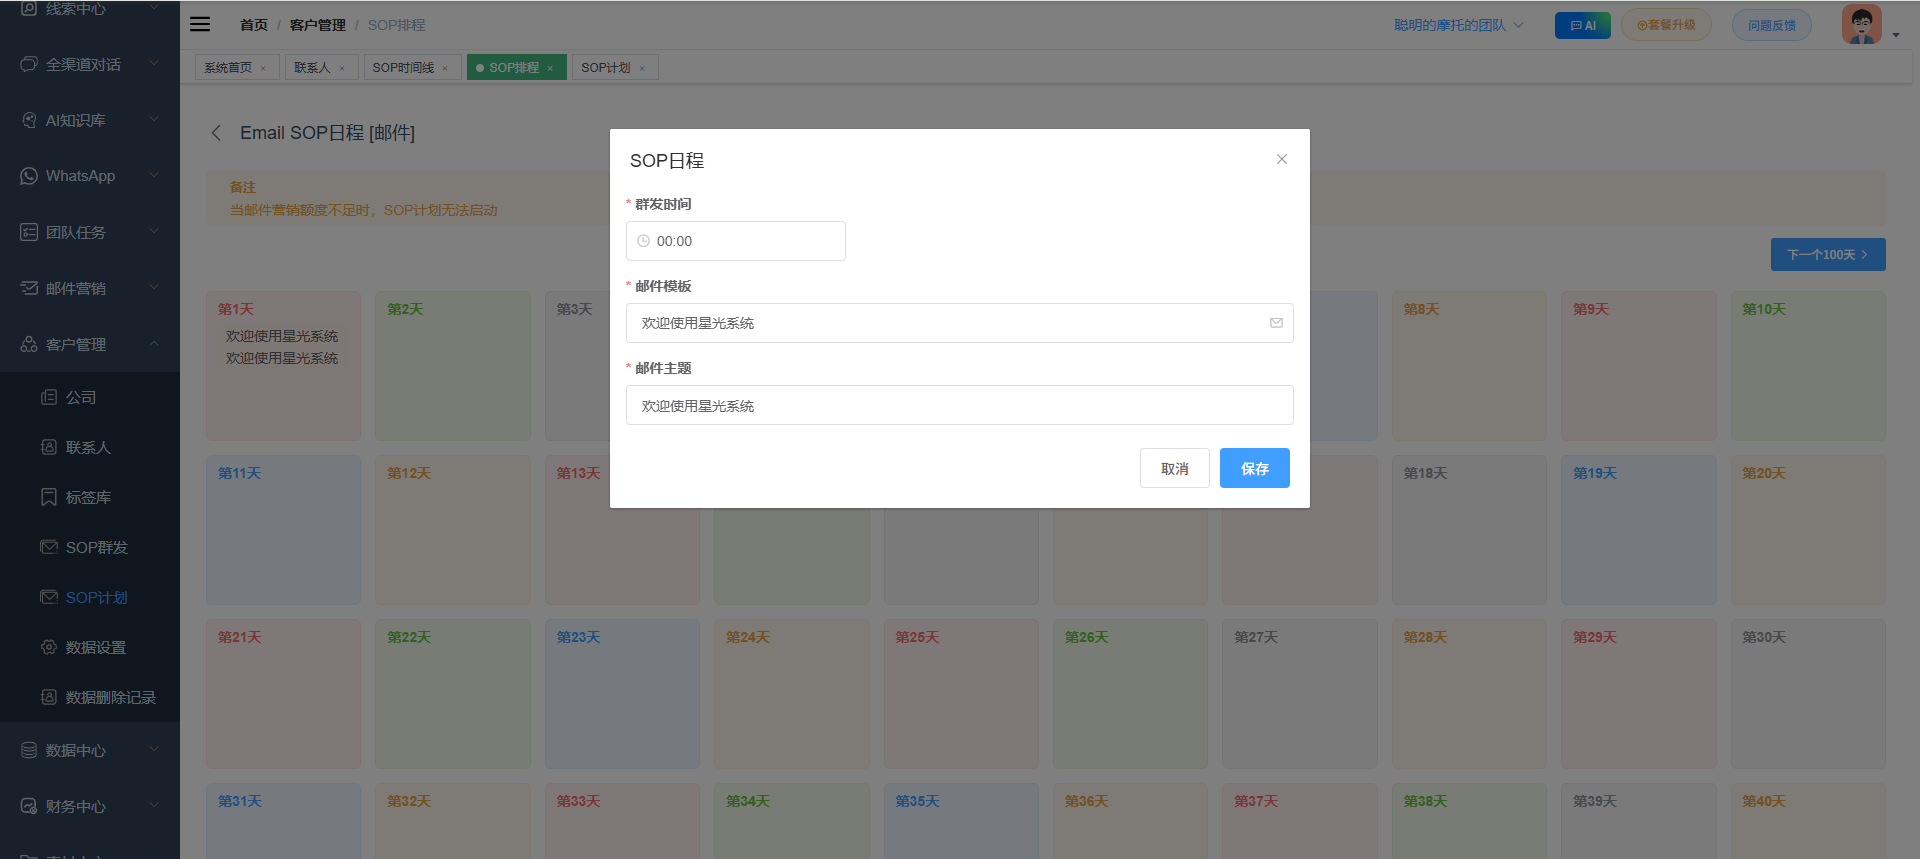Click the clock icon in time field
Image resolution: width=1920 pixels, height=859 pixels.
click(x=643, y=241)
